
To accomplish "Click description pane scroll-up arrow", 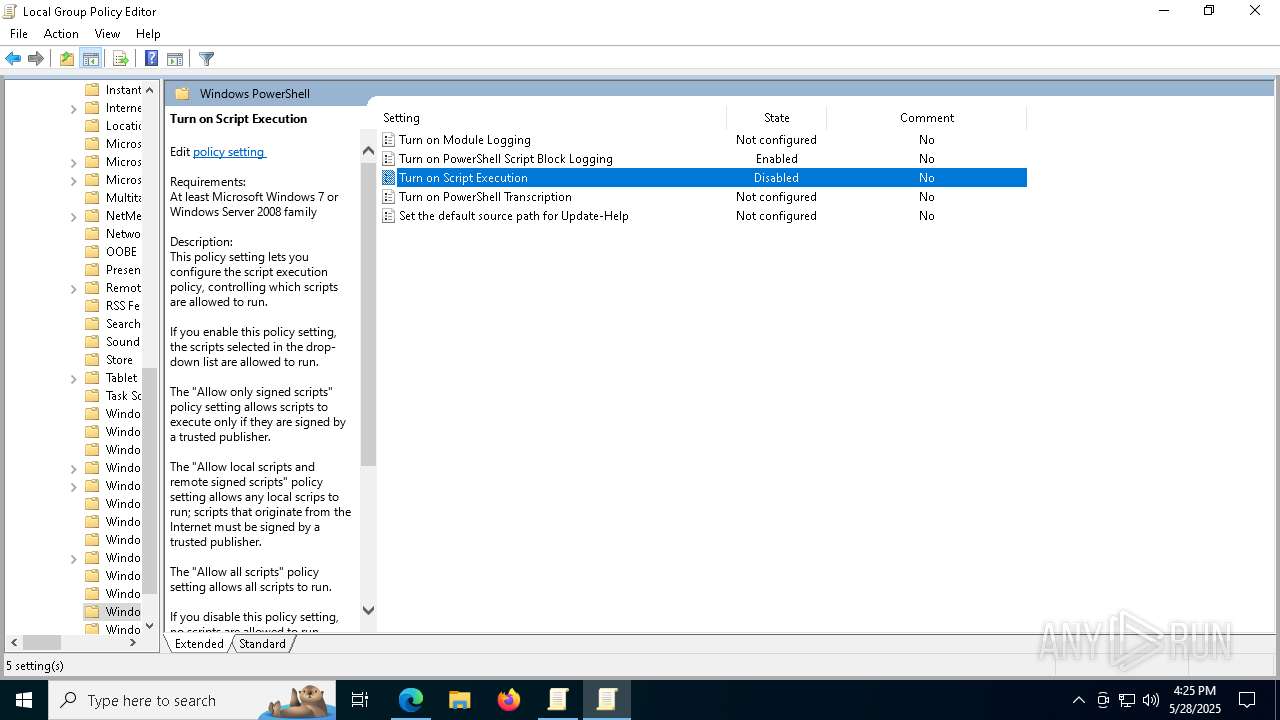I will pos(368,151).
